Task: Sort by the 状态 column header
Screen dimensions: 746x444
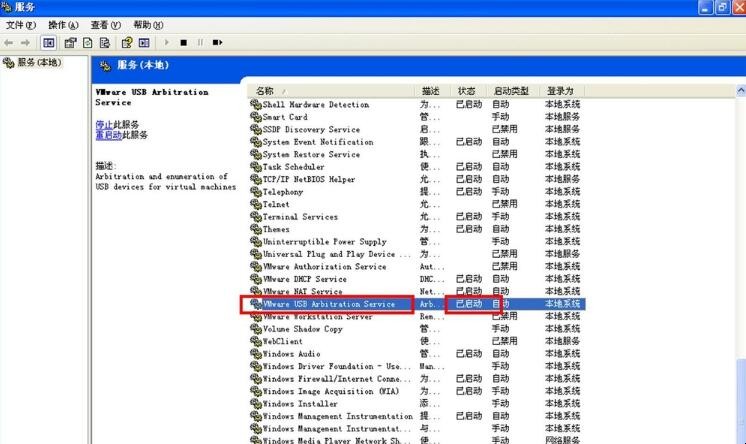Action: (467, 91)
